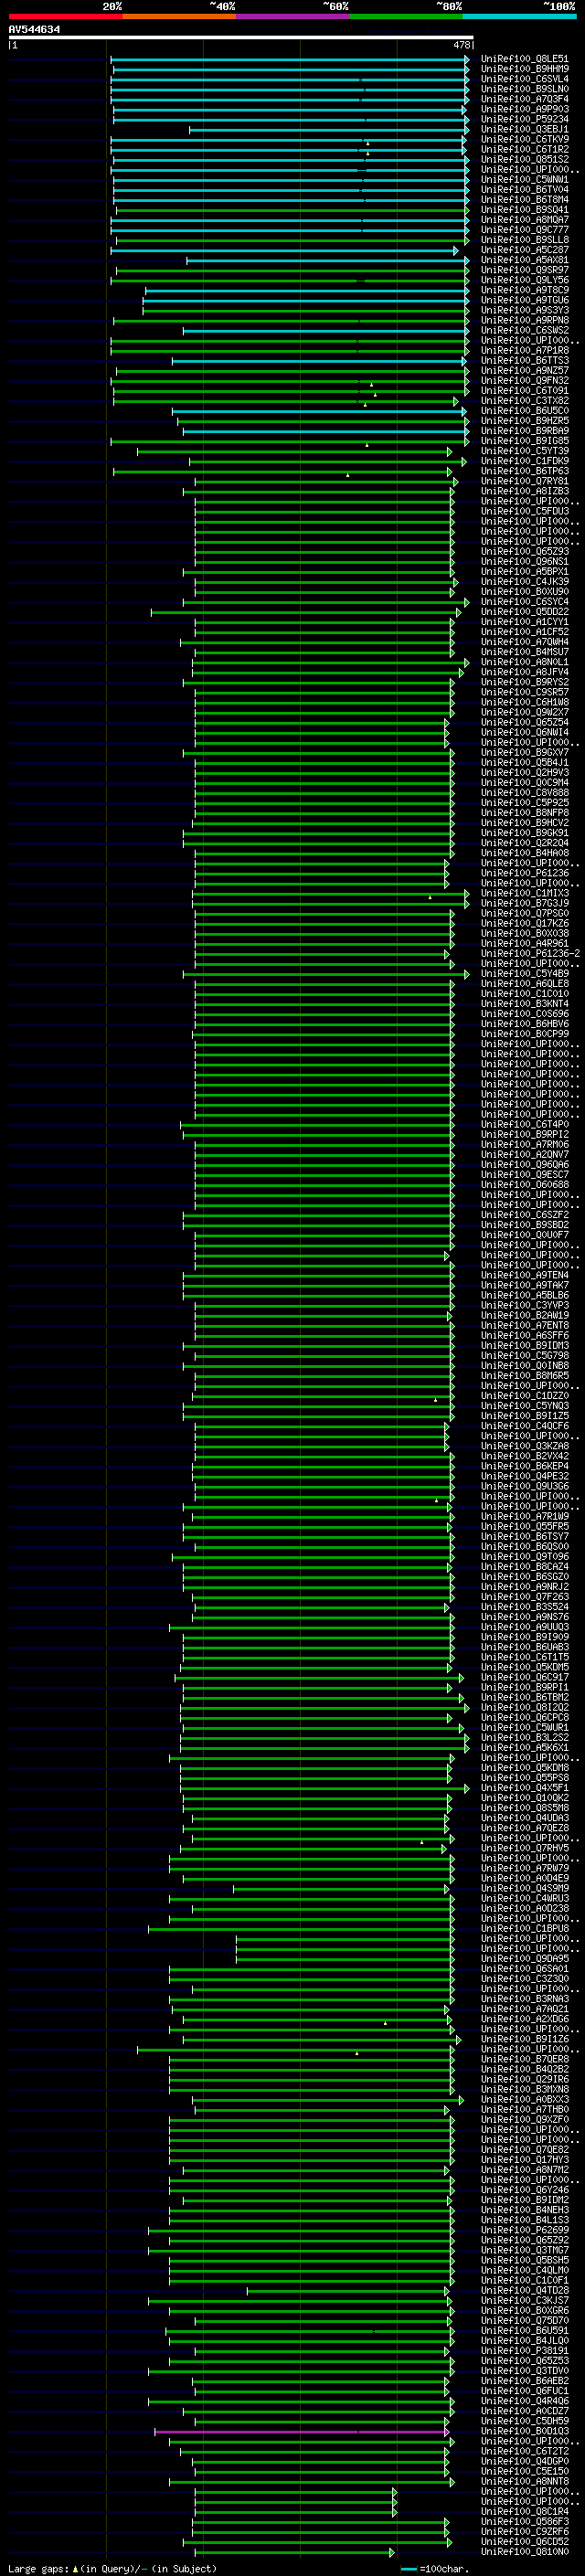Click UniRef100_A9TEN4 label
The image size is (585, 2576).
(x=524, y=1276)
